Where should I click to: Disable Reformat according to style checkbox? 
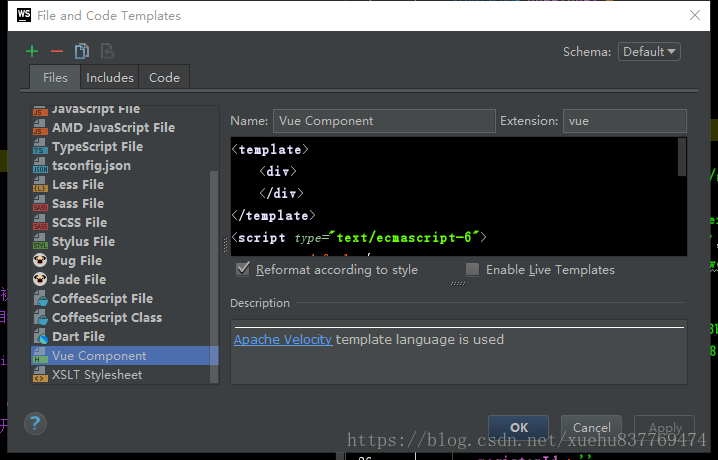pyautogui.click(x=242, y=270)
